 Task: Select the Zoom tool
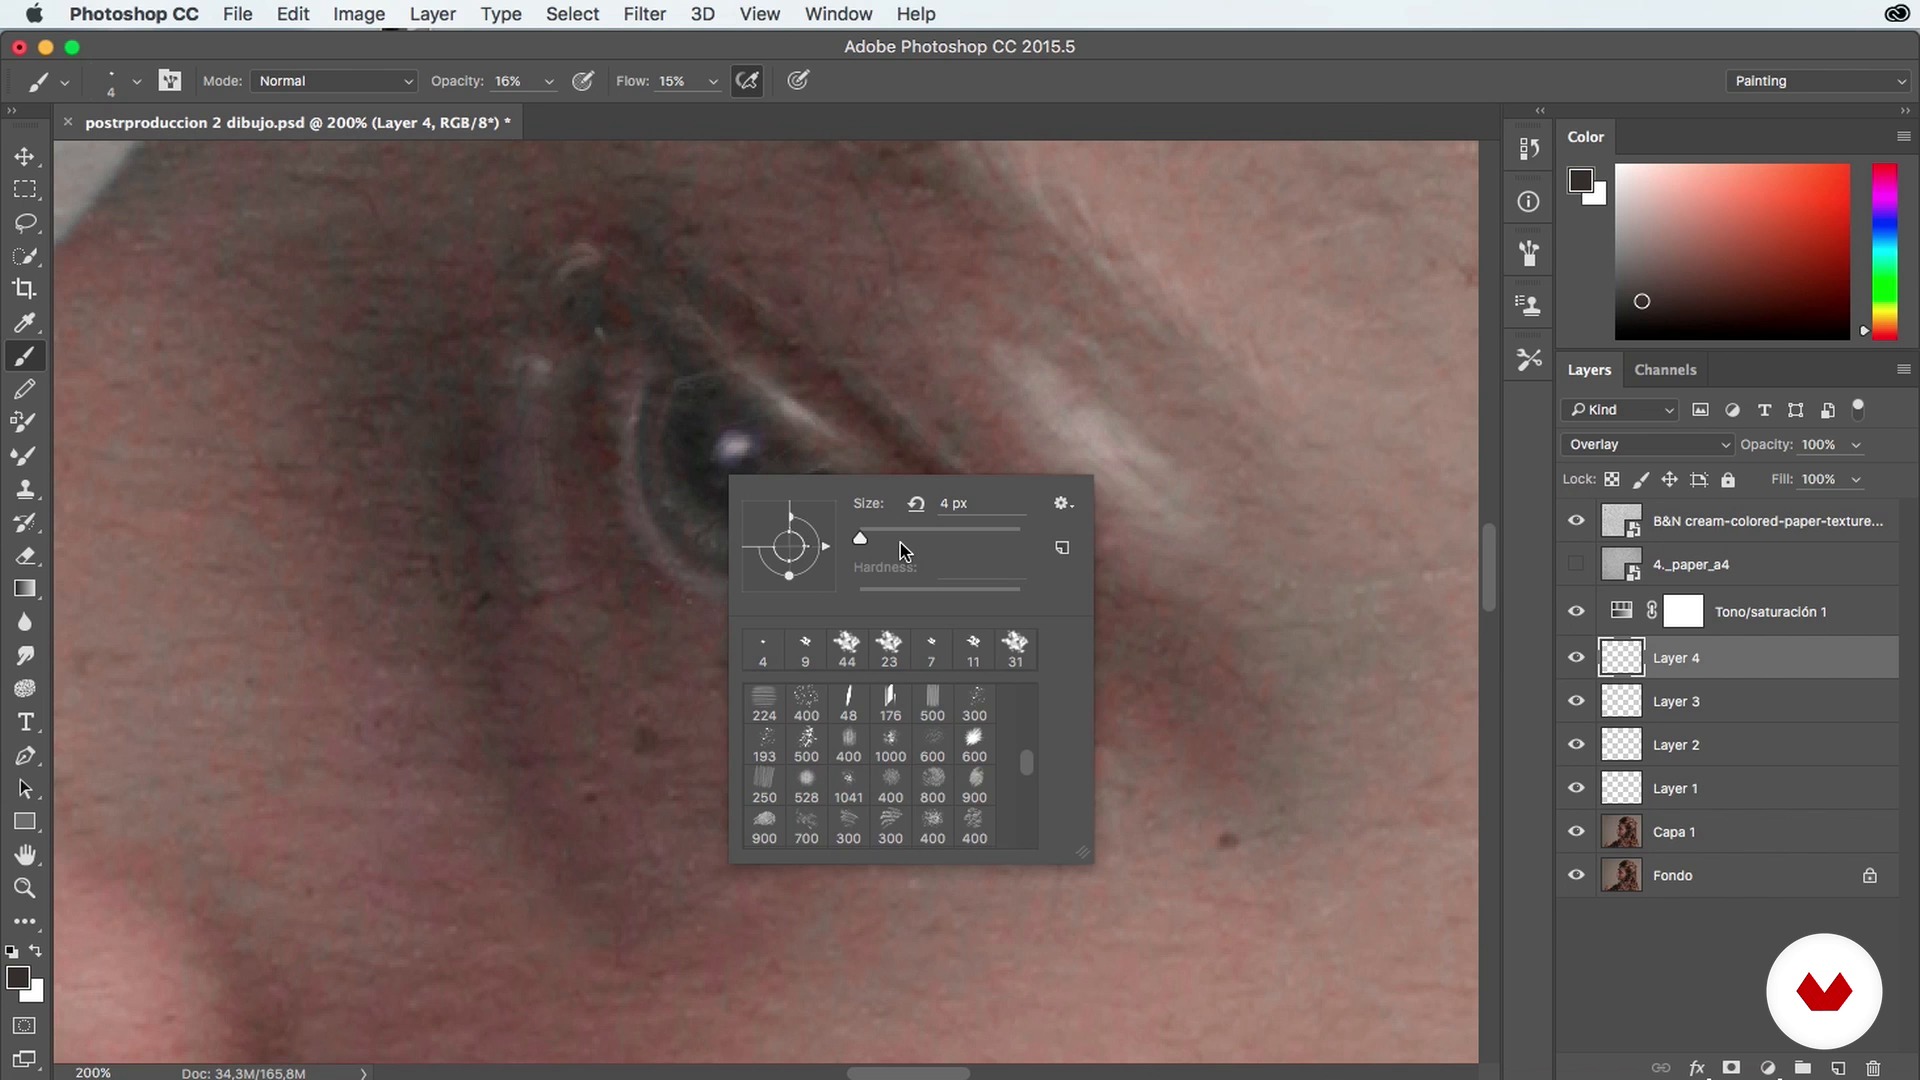point(25,888)
